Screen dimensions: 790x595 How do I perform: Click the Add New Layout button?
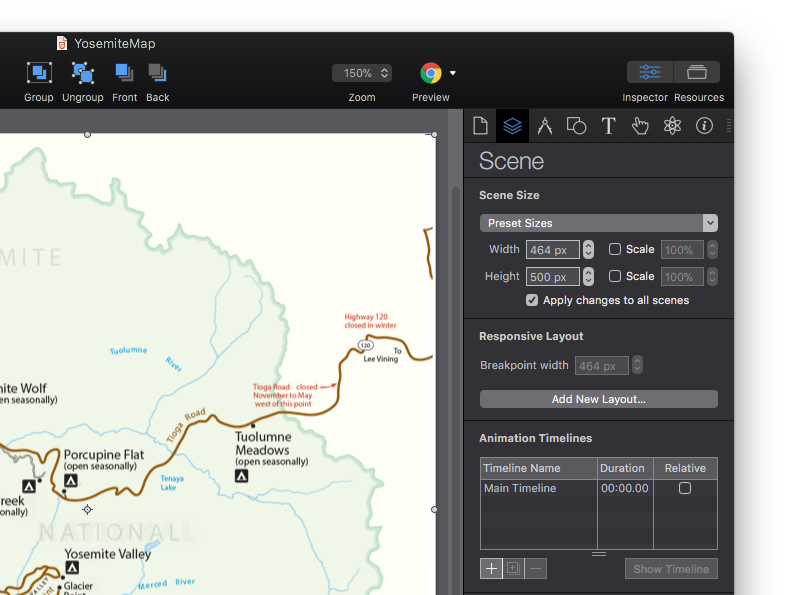pos(598,399)
